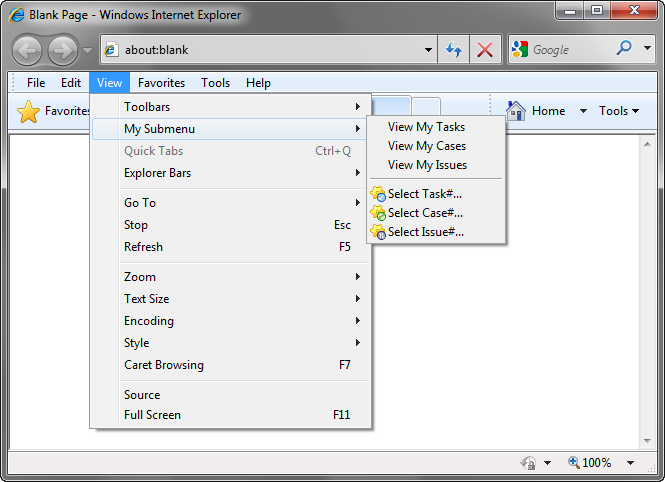Click the Home house icon
This screenshot has height=482, width=665.
pos(516,111)
